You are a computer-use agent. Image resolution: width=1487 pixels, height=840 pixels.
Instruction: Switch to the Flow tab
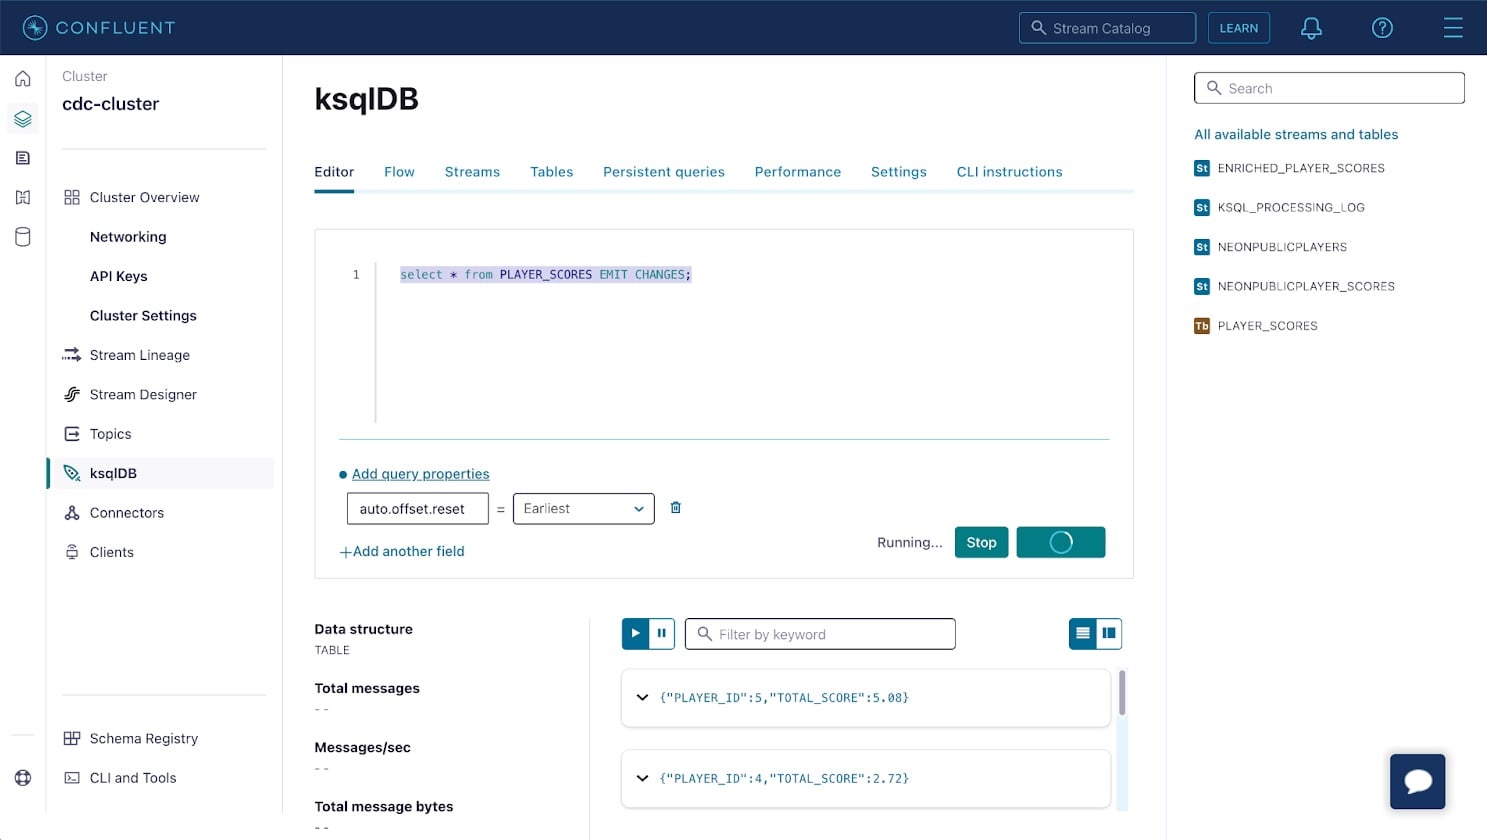pyautogui.click(x=399, y=171)
